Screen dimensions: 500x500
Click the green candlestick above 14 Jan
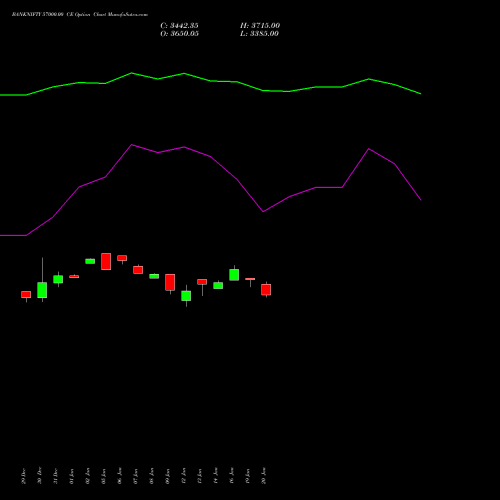tap(218, 285)
